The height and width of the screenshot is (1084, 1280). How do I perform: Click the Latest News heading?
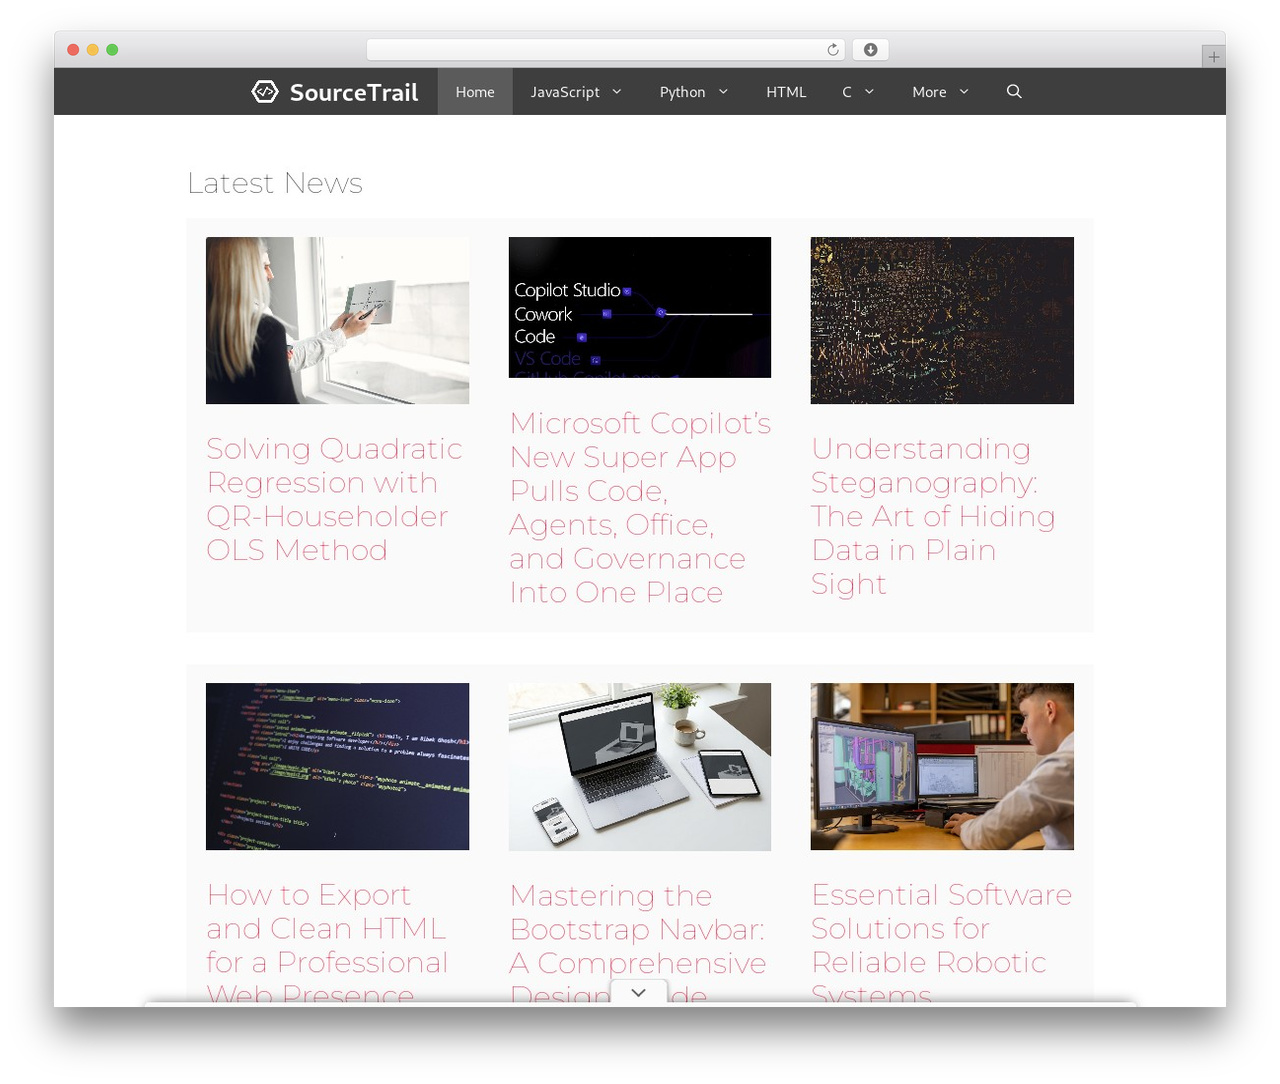[275, 183]
